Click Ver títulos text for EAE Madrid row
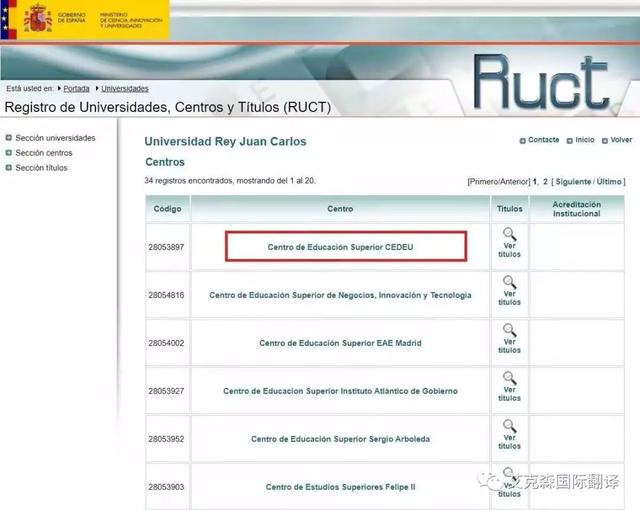 tap(509, 346)
